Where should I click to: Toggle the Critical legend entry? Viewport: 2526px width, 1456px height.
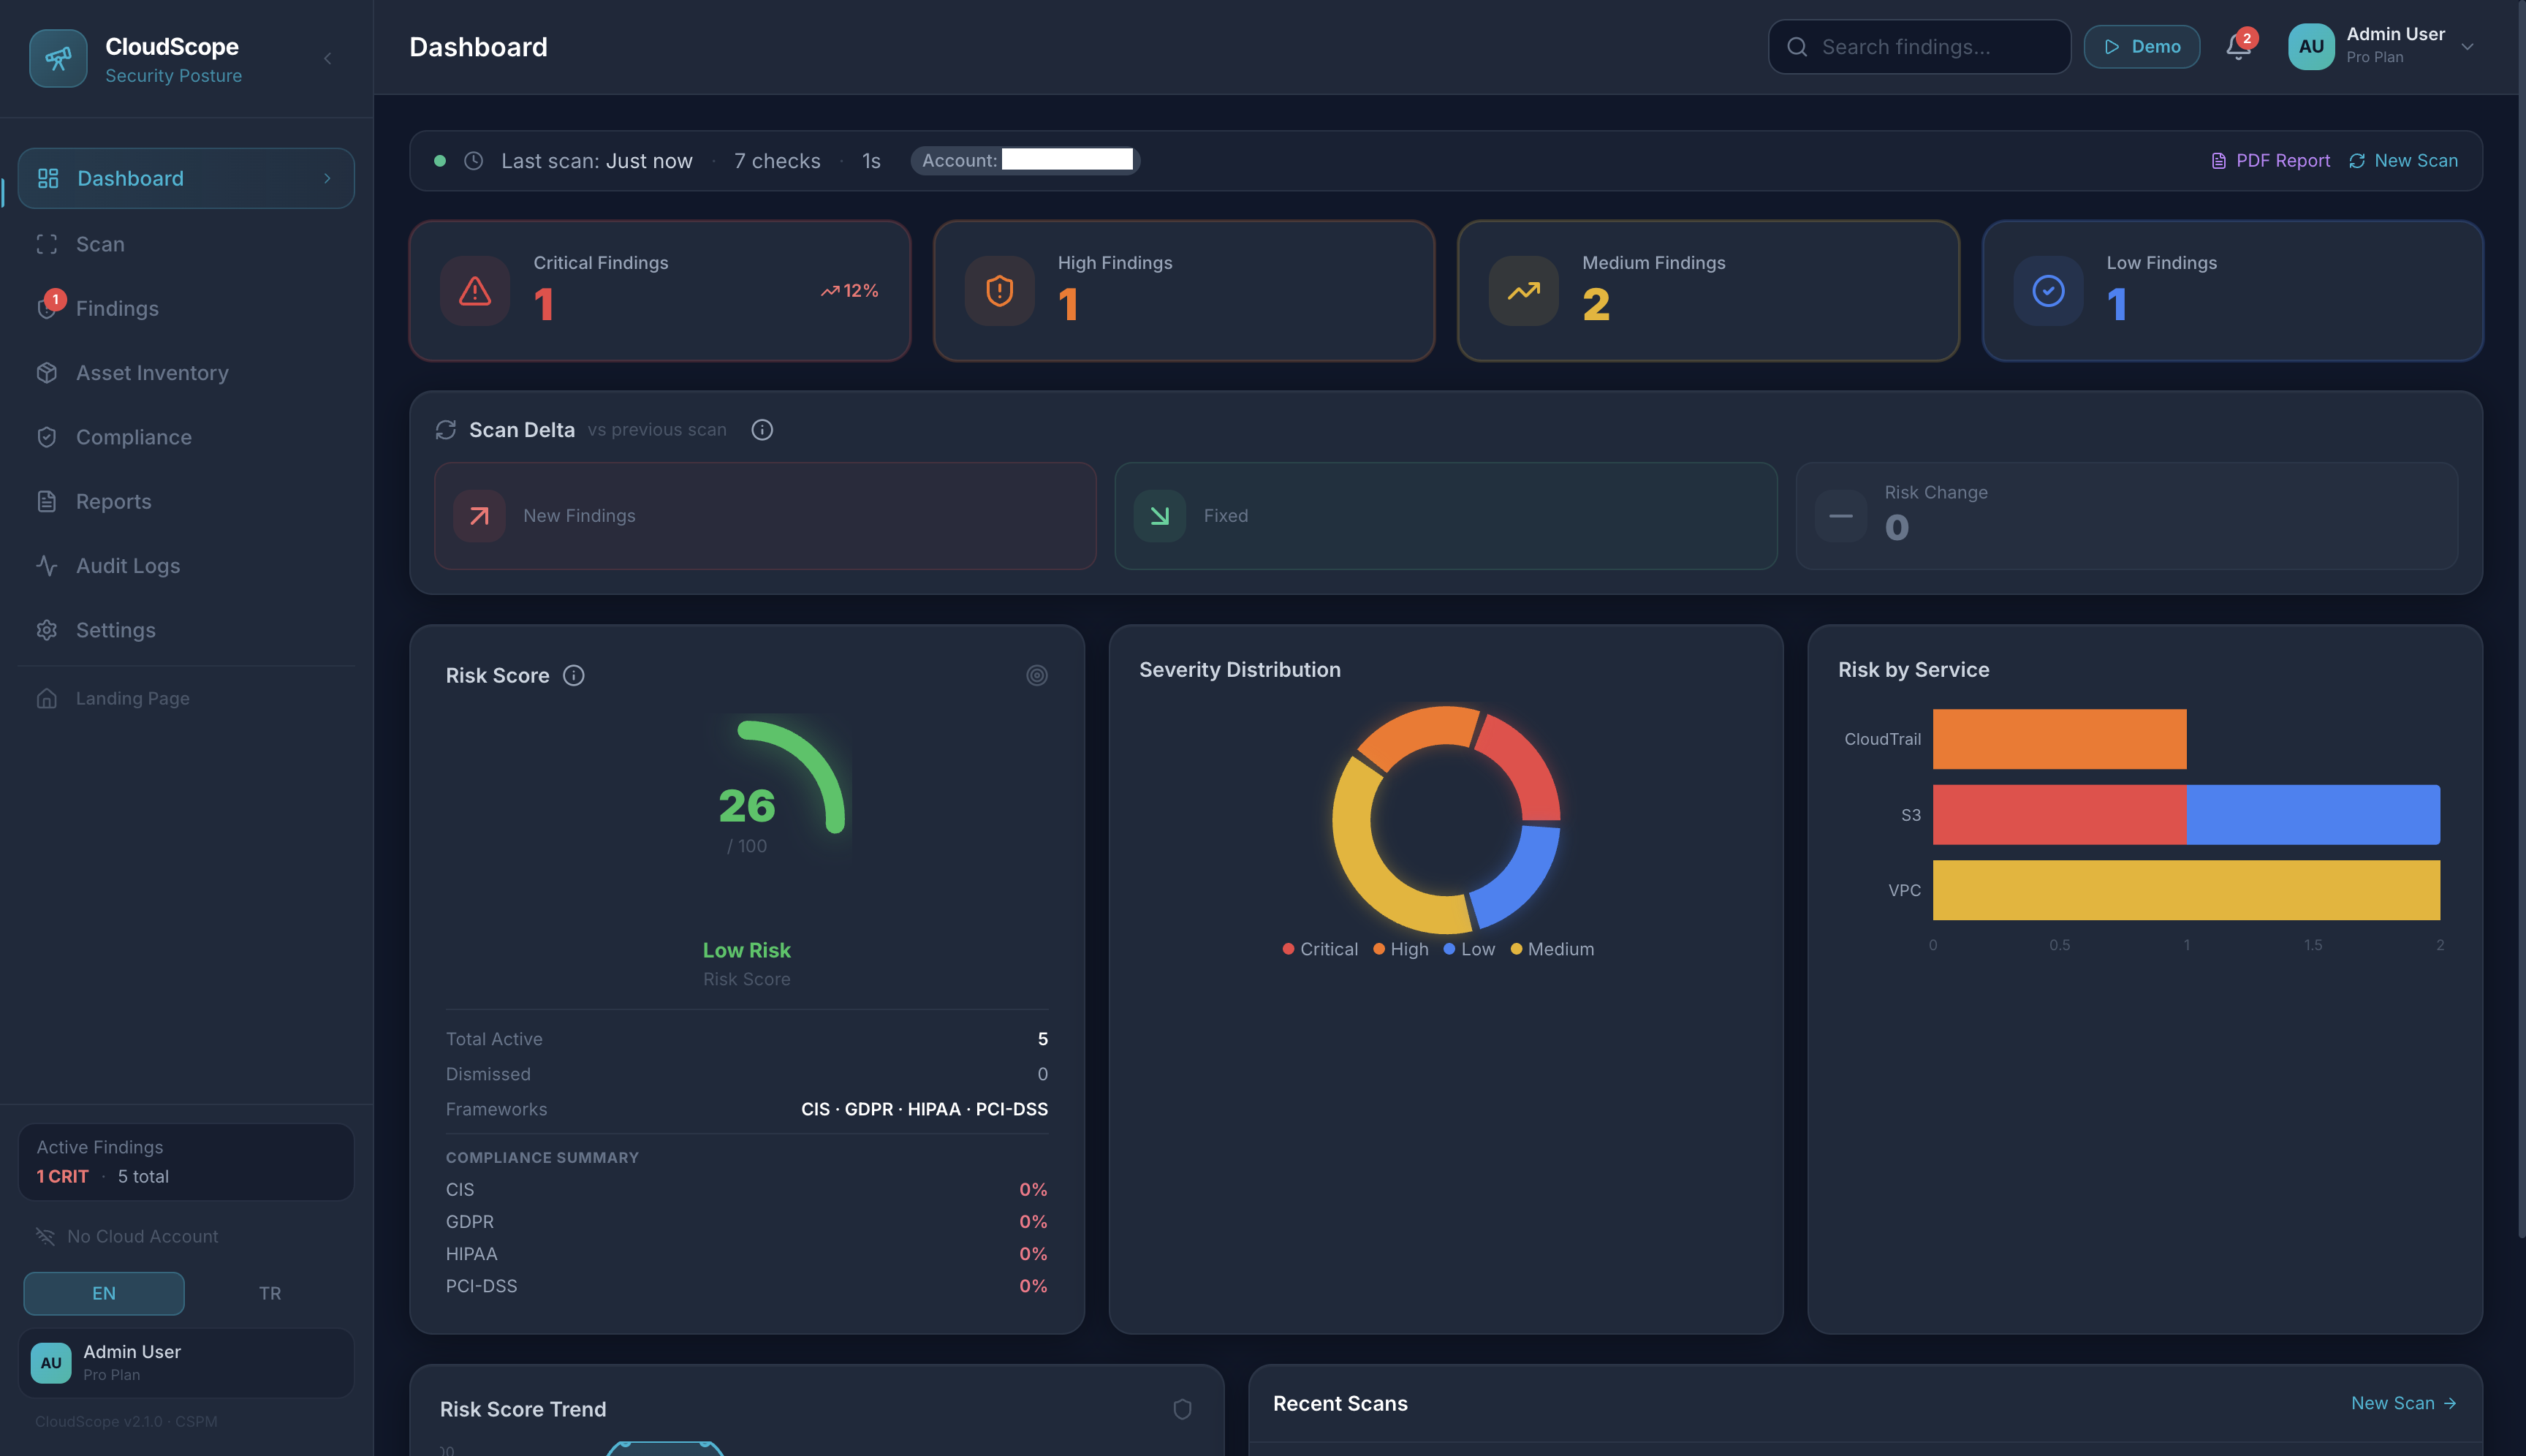tap(1320, 949)
